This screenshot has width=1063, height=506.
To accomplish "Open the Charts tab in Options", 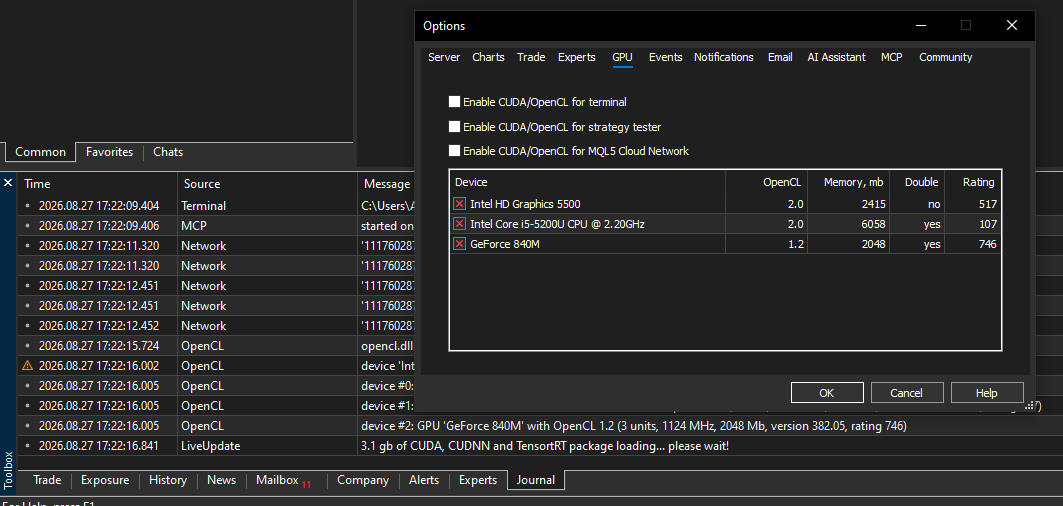I will pos(488,57).
